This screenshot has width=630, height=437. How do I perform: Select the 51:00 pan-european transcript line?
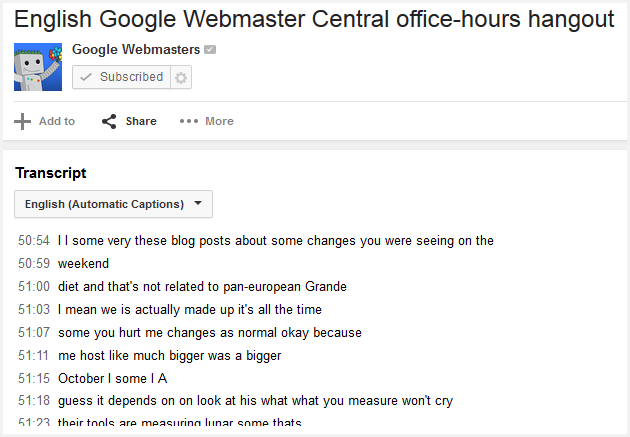[202, 287]
